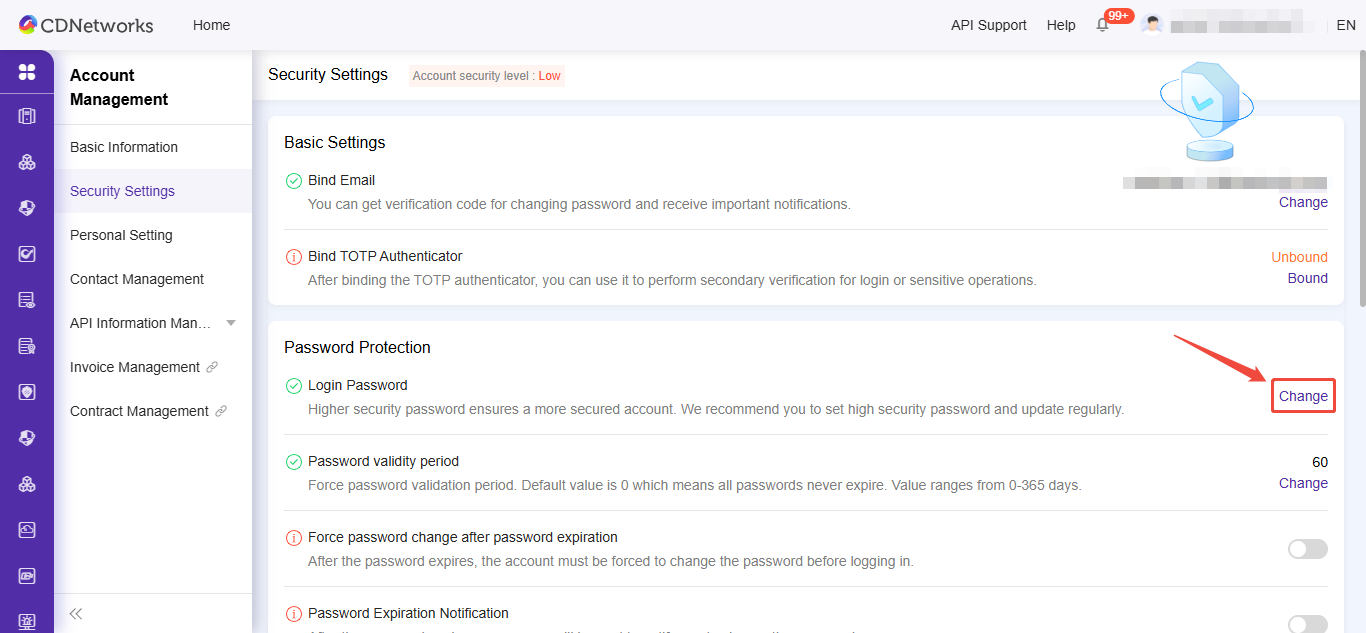Click the link icon beside Invoice Management
This screenshot has height=633, width=1366.
pos(212,367)
